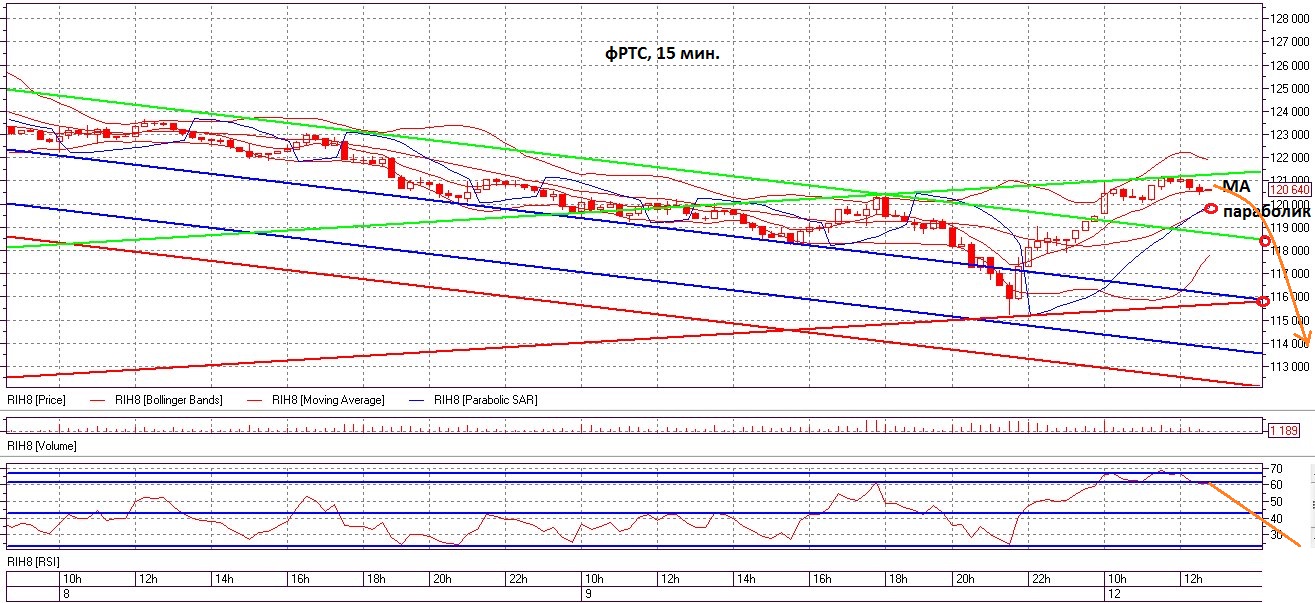Click the 113 000 price axis label

point(1290,367)
